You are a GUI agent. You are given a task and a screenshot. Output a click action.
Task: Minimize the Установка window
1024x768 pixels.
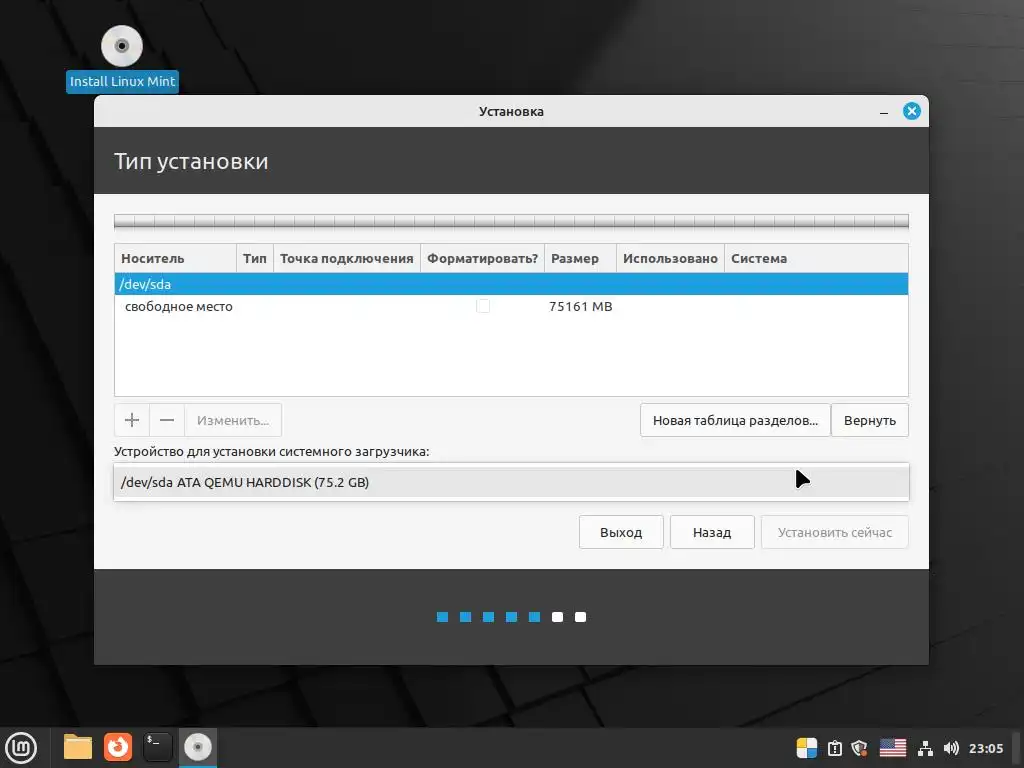(884, 112)
